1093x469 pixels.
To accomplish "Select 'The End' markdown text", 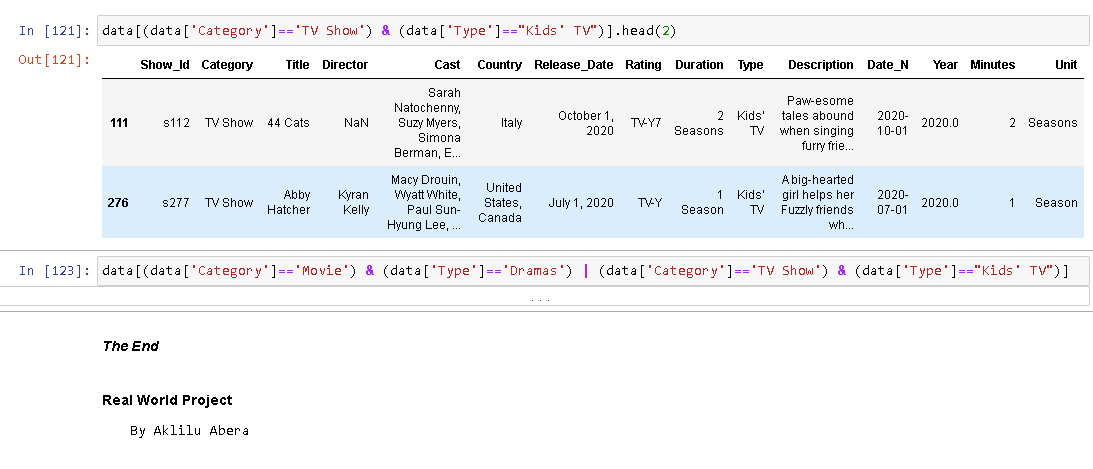I will (x=130, y=347).
